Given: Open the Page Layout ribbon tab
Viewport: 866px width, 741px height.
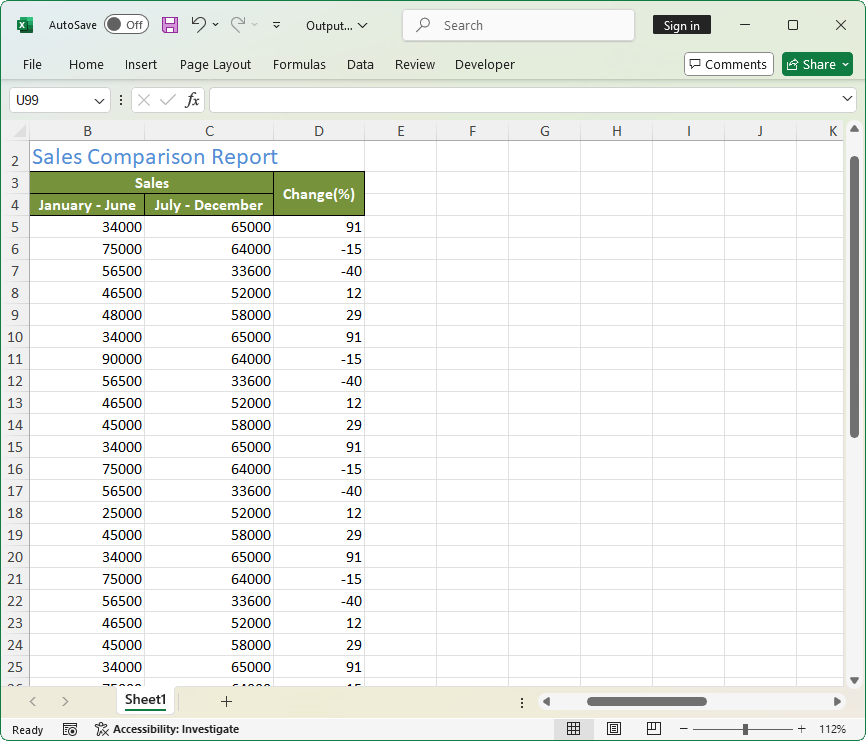Looking at the screenshot, I should click(215, 64).
